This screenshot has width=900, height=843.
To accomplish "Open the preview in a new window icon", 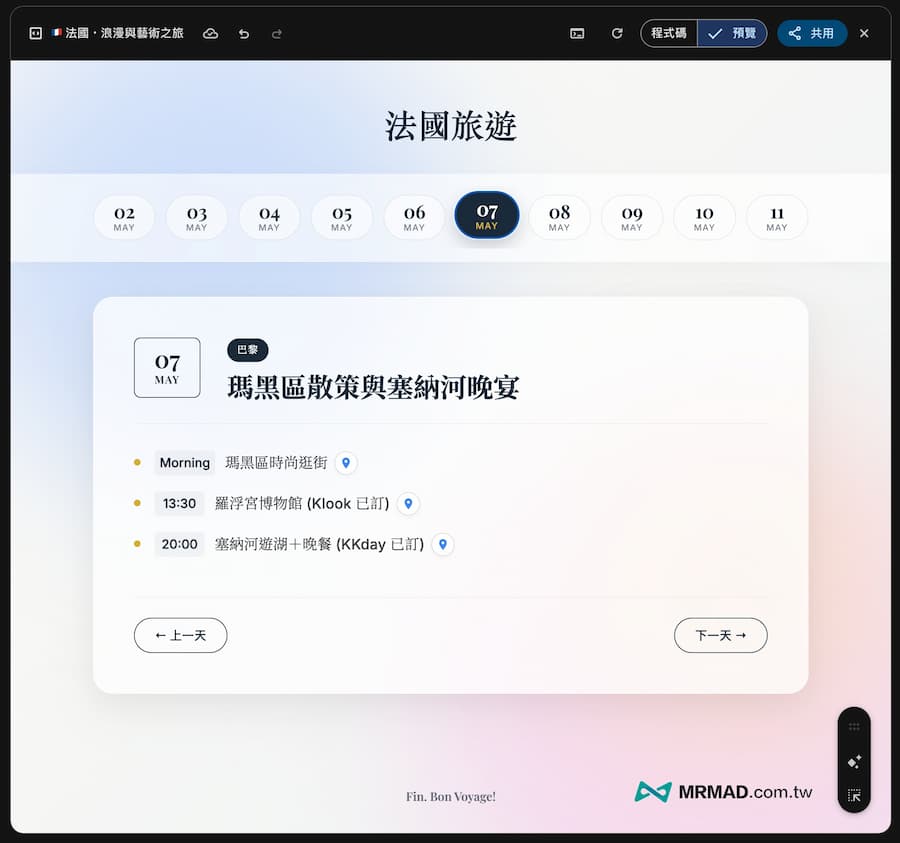I will click(577, 33).
